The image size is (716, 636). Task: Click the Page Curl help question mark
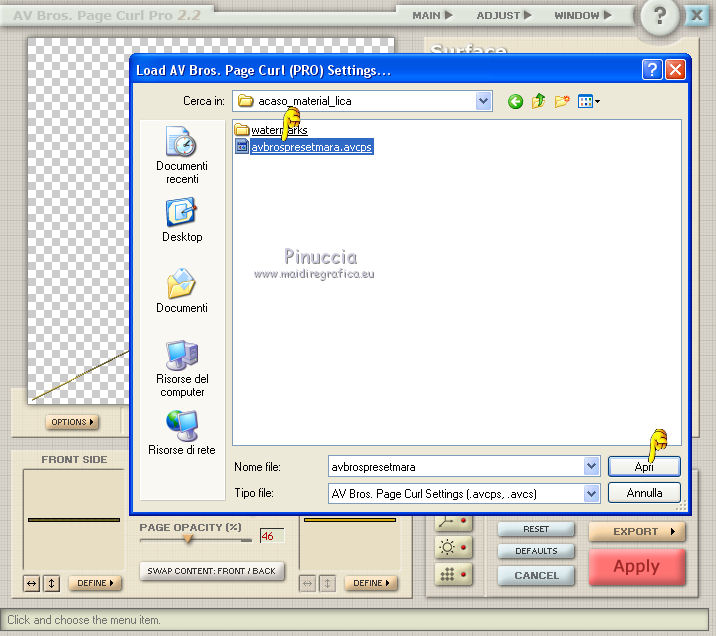(659, 16)
